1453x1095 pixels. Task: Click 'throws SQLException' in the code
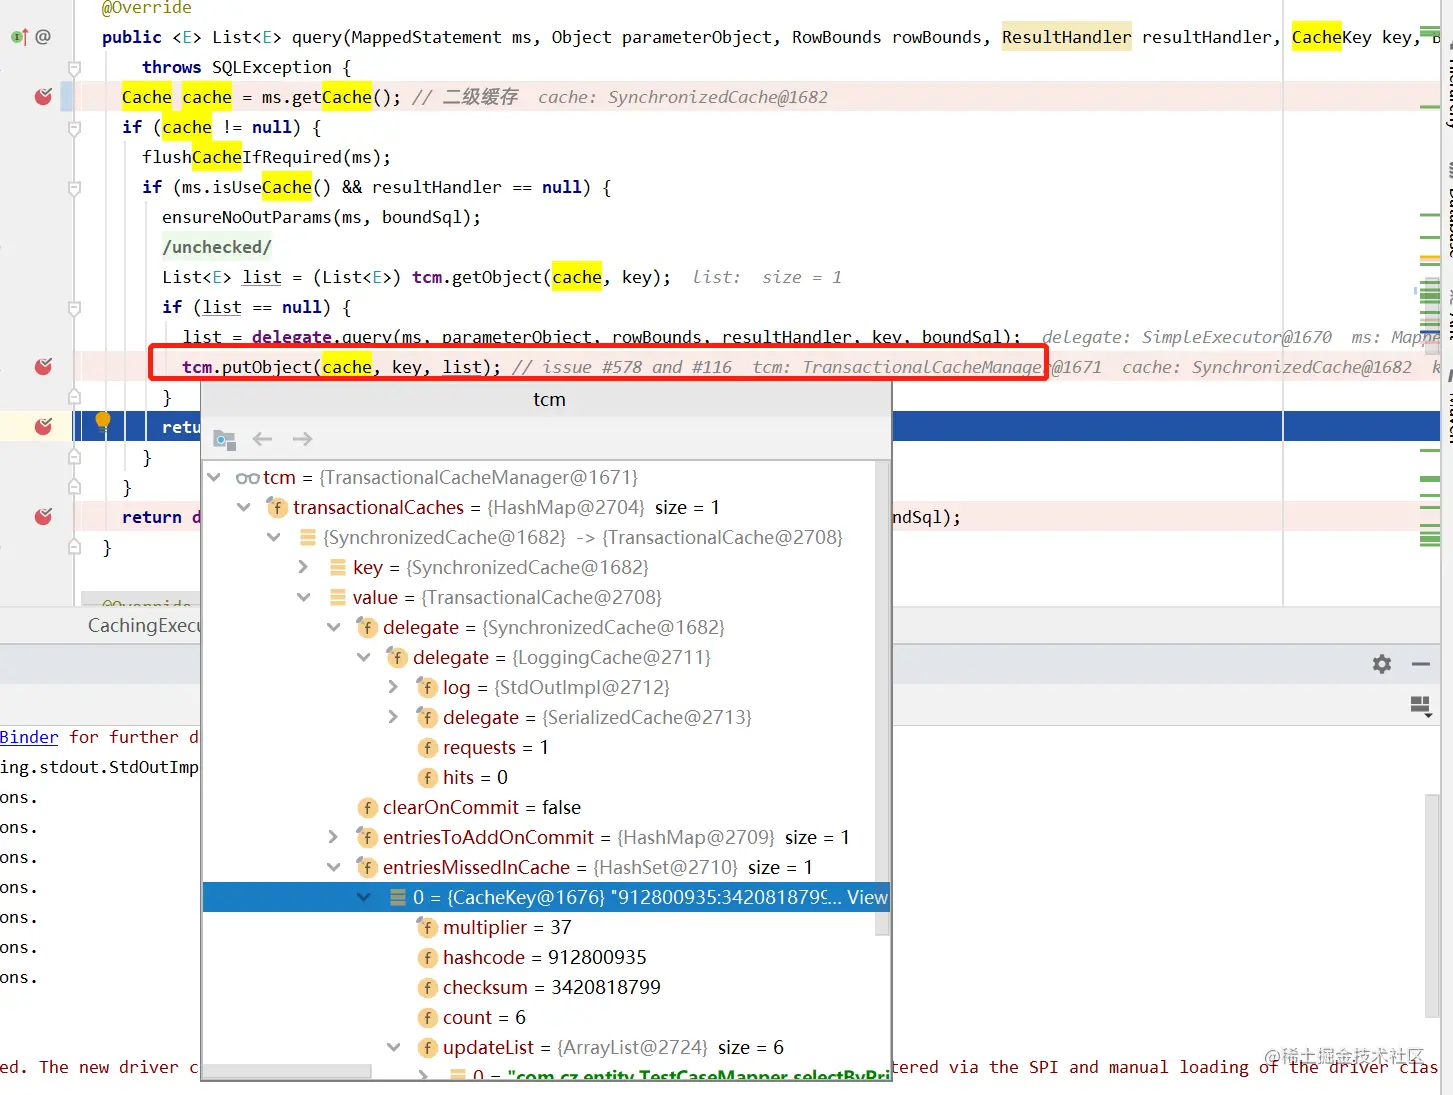point(237,67)
